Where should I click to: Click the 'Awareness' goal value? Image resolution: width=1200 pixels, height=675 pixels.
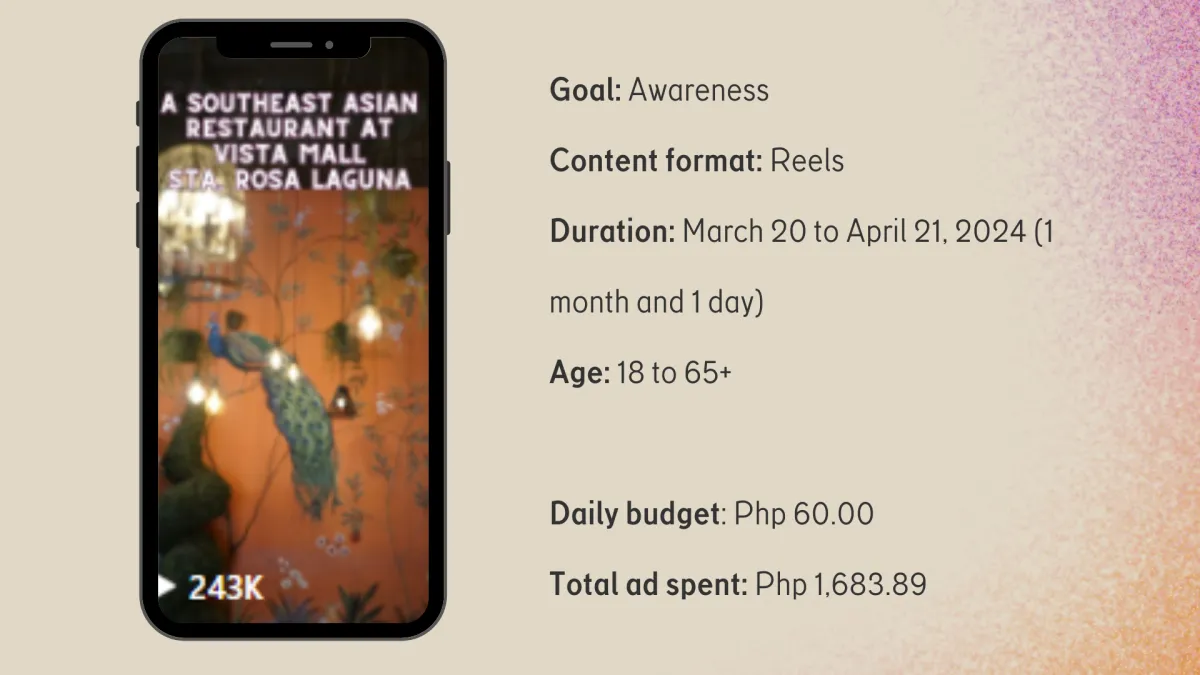[698, 90]
